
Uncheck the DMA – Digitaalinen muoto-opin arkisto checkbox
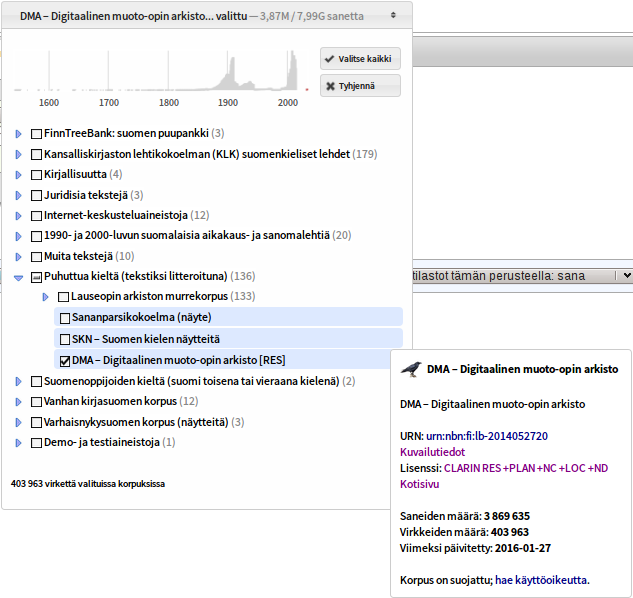[x=65, y=360]
